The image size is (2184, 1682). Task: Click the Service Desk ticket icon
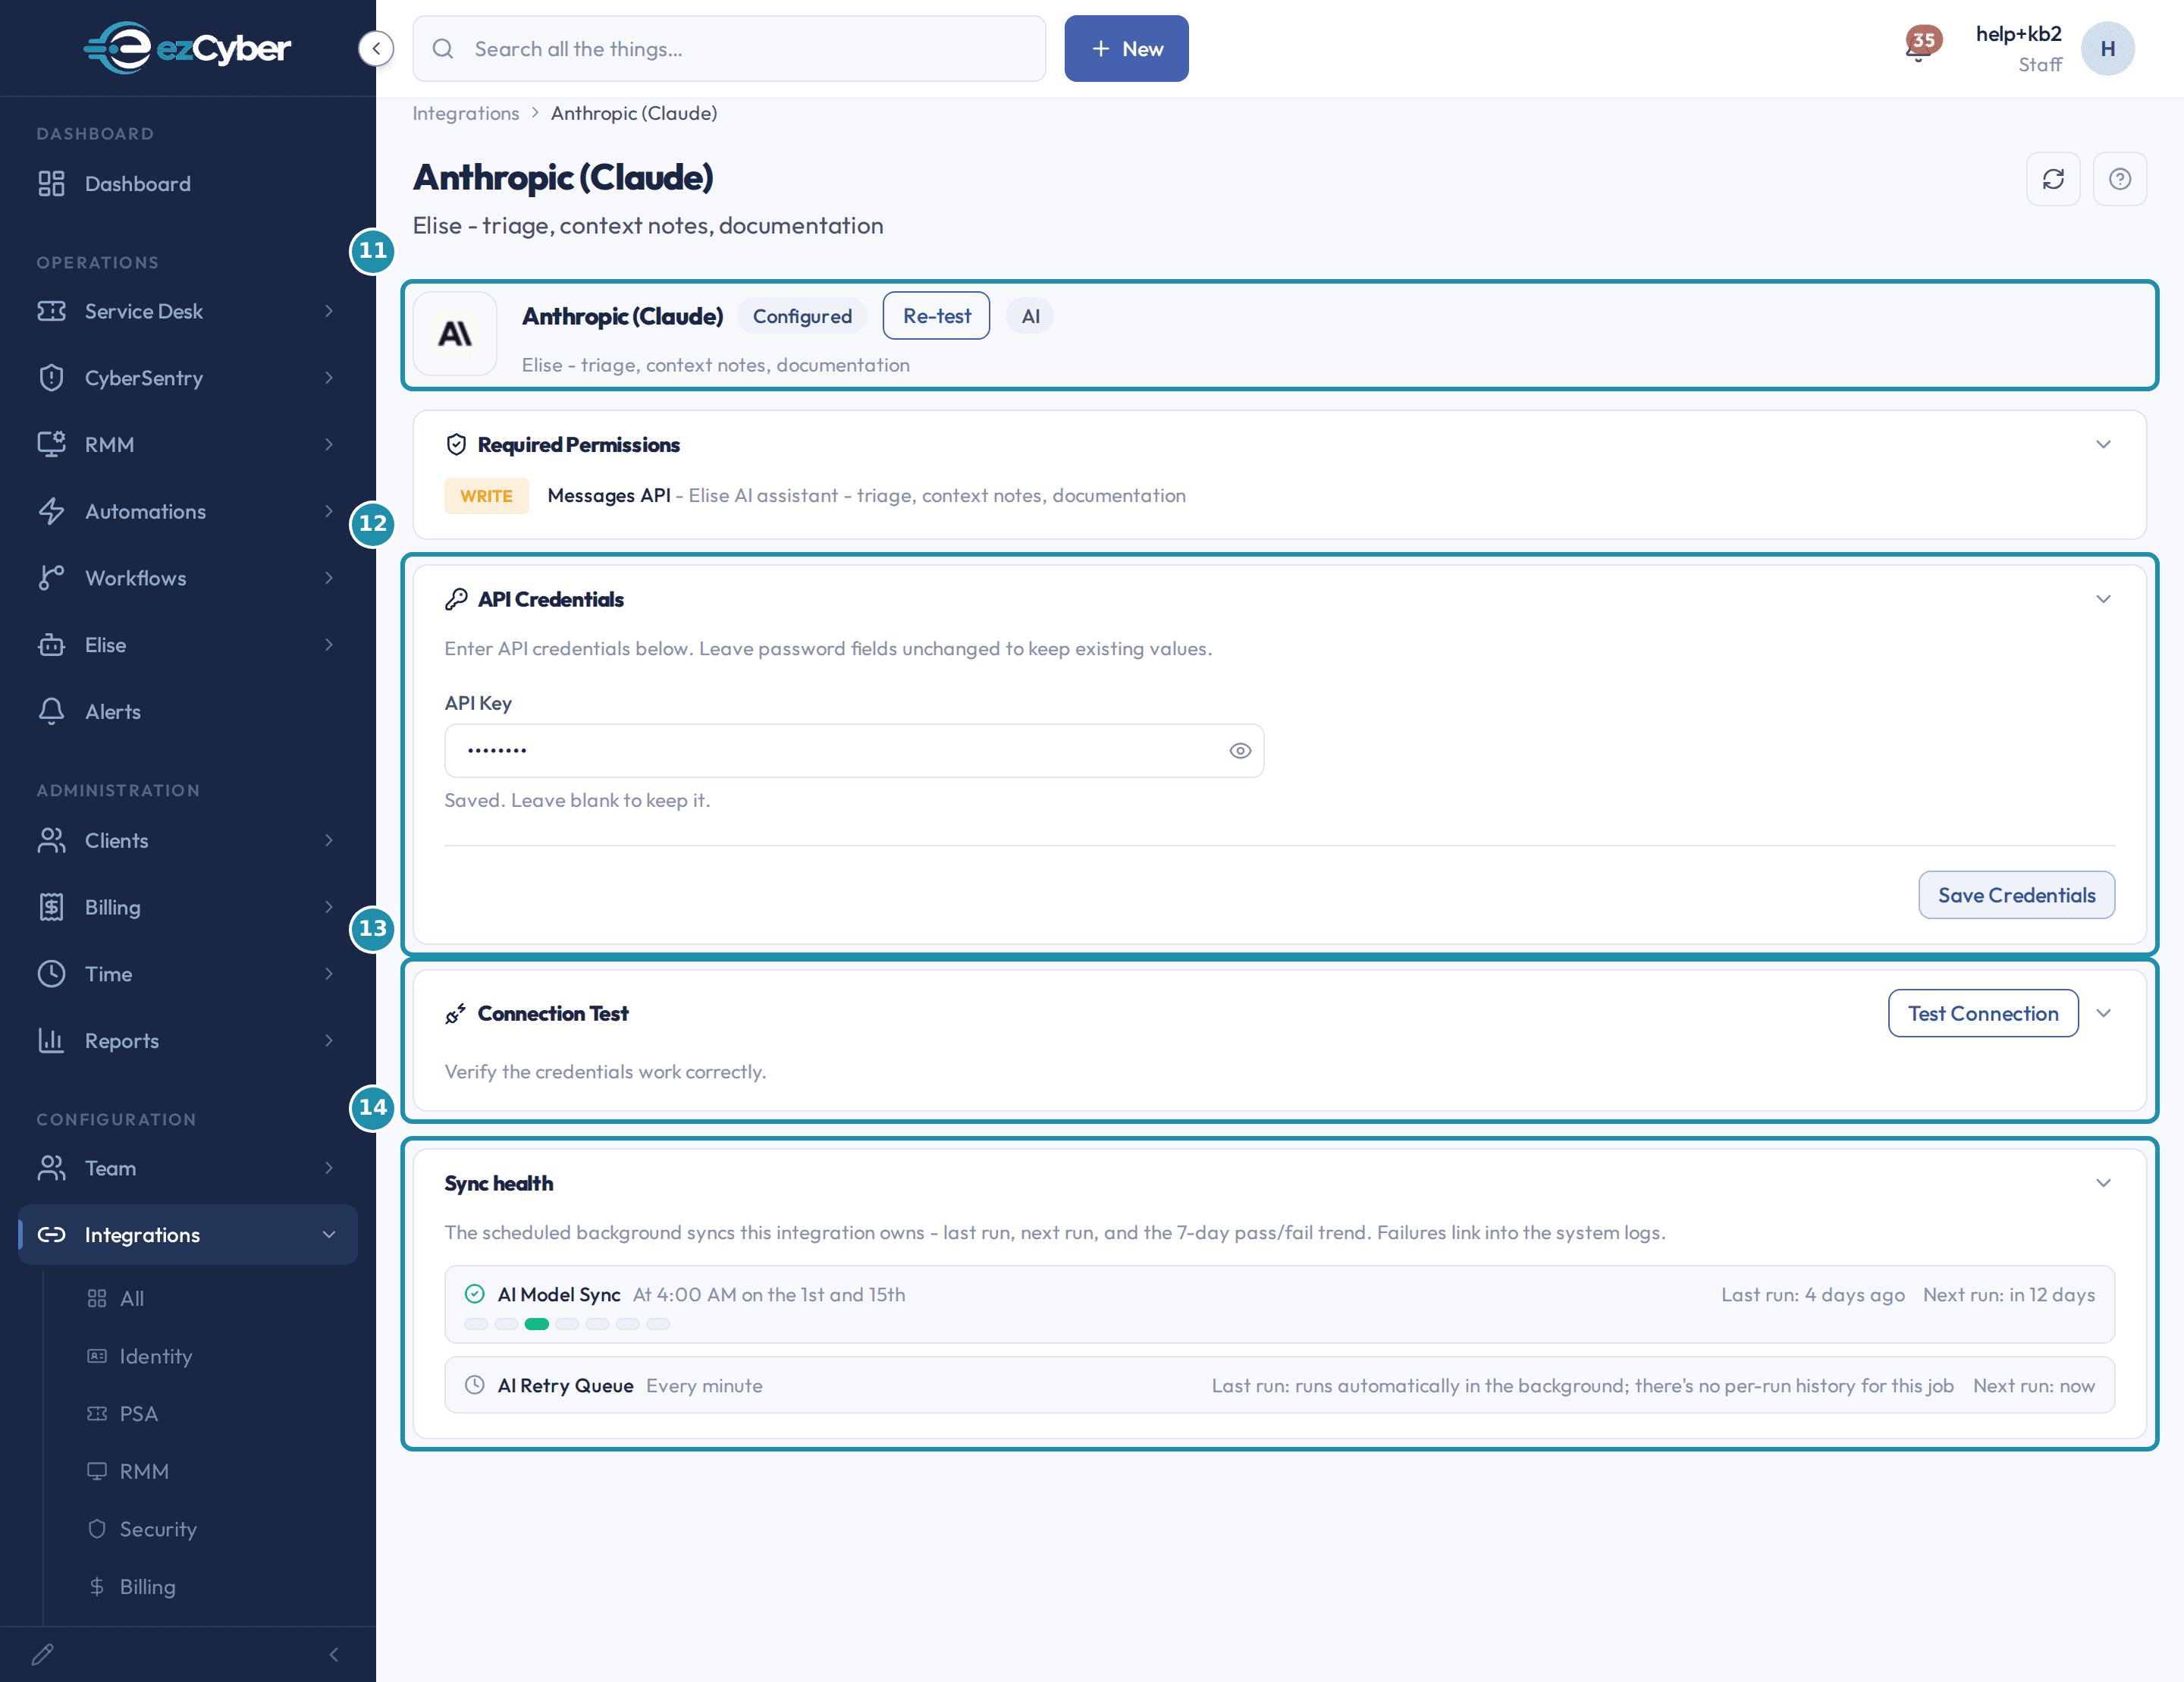(51, 311)
